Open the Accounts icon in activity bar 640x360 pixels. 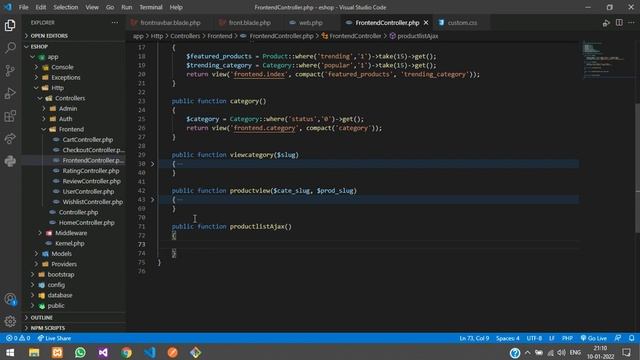10,299
